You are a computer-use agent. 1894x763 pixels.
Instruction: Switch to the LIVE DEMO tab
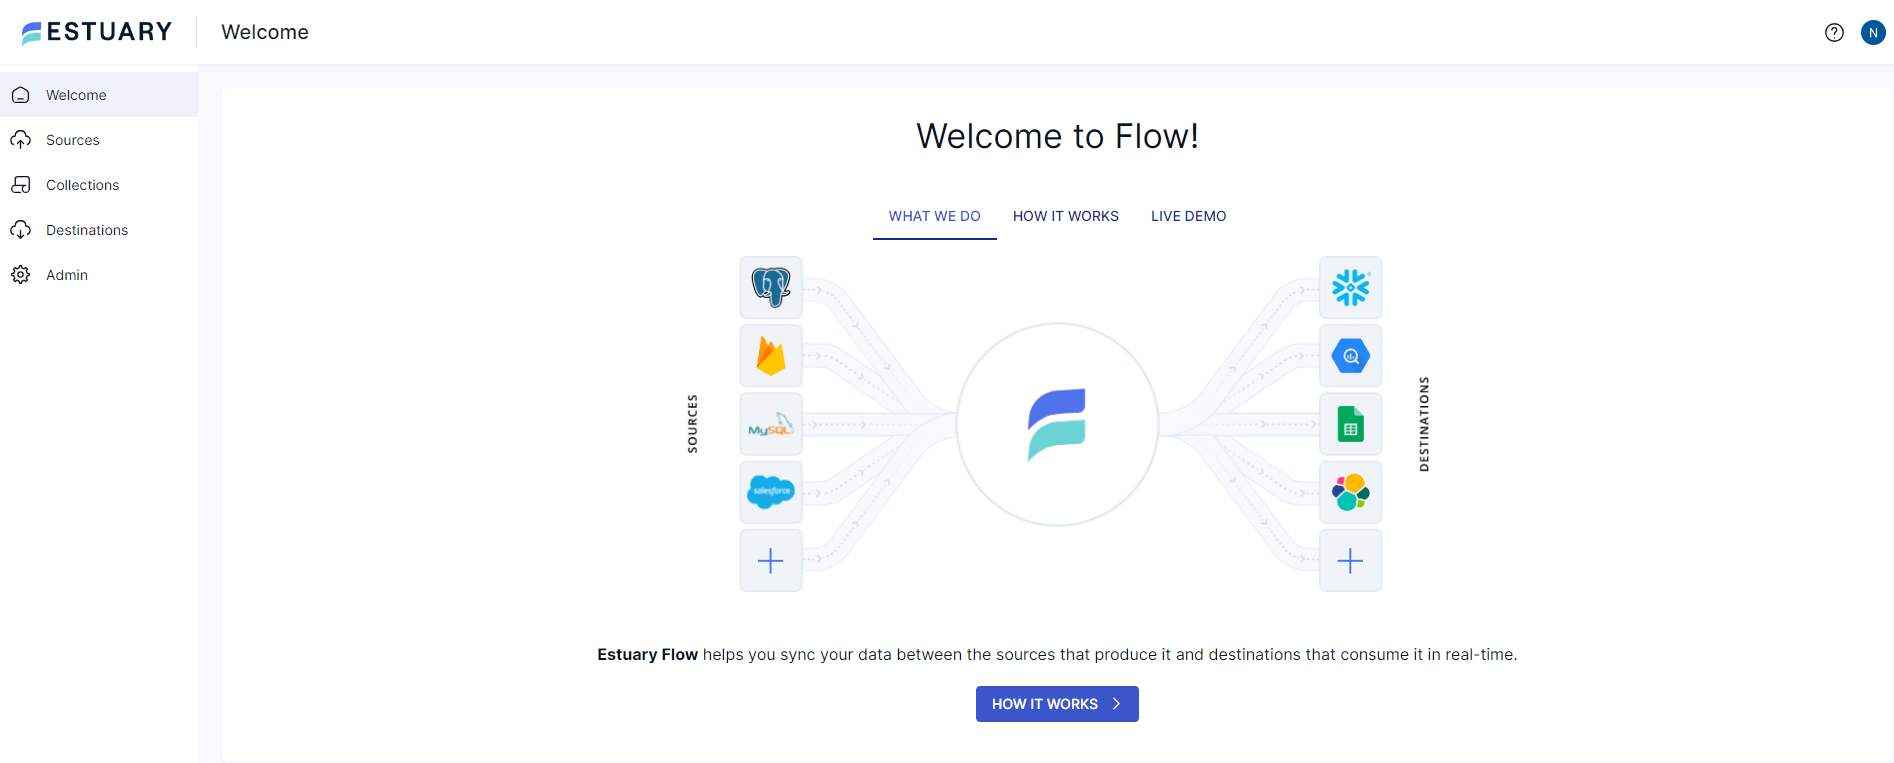click(1189, 216)
